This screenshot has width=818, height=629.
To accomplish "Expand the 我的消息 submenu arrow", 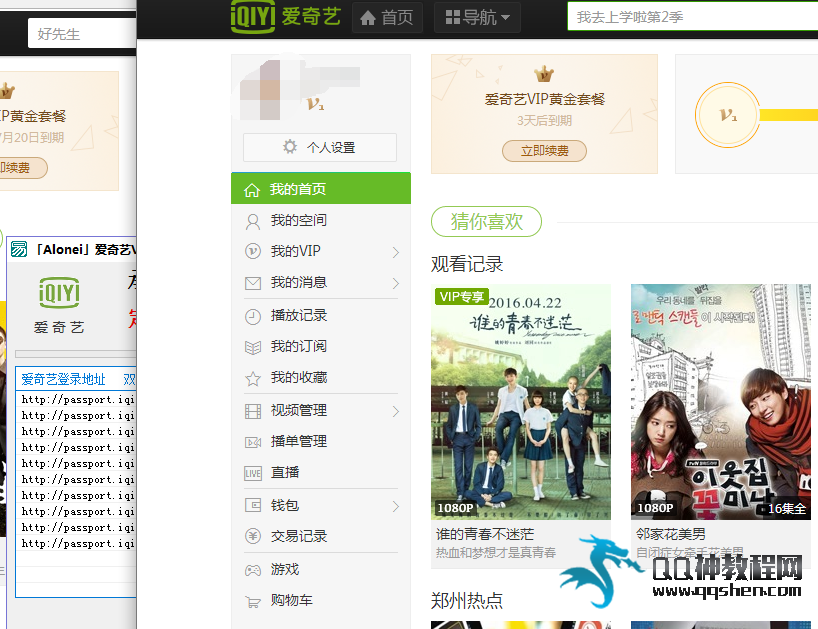I will click(x=396, y=284).
